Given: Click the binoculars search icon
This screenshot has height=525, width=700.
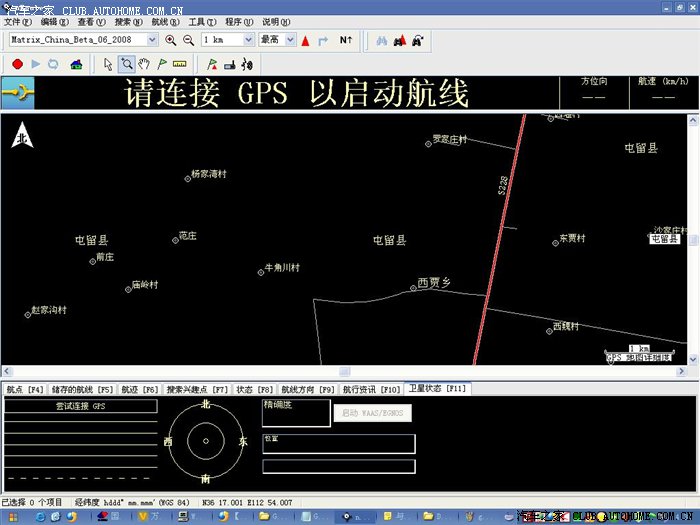Looking at the screenshot, I should click(x=380, y=40).
